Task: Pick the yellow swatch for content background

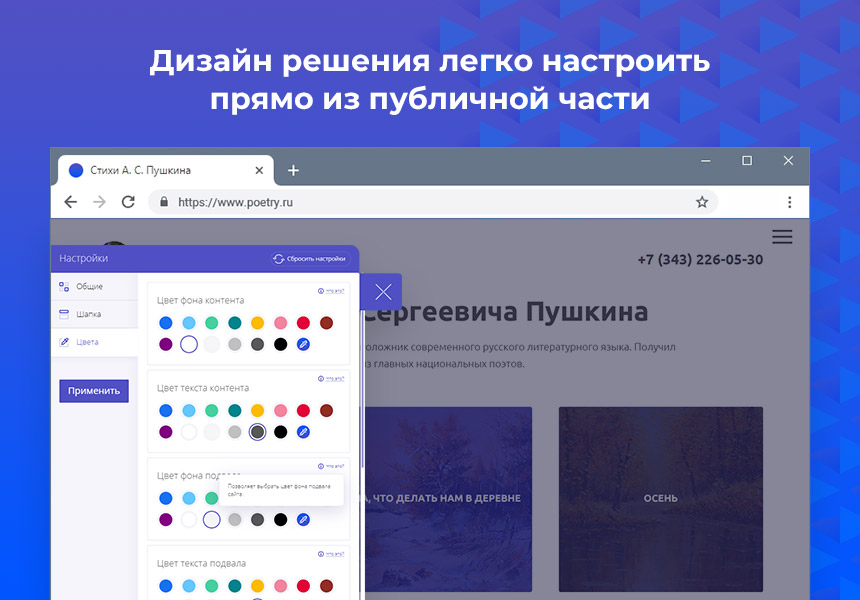Action: click(257, 323)
